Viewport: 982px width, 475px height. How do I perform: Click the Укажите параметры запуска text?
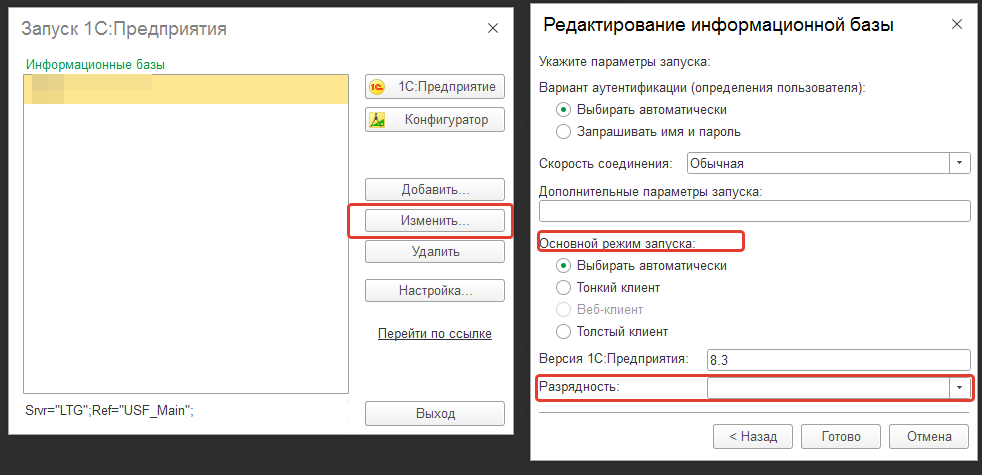[x=626, y=62]
